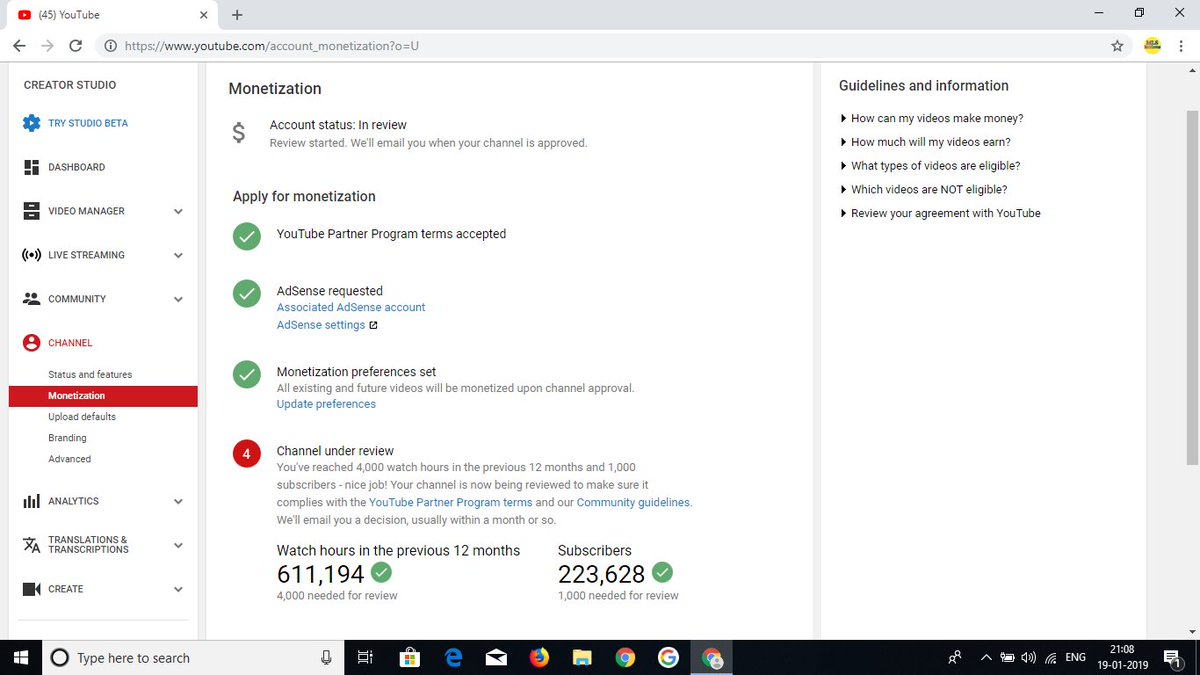This screenshot has width=1200, height=675.
Task: Click the Try Studio Beta link
Action: tap(88, 123)
